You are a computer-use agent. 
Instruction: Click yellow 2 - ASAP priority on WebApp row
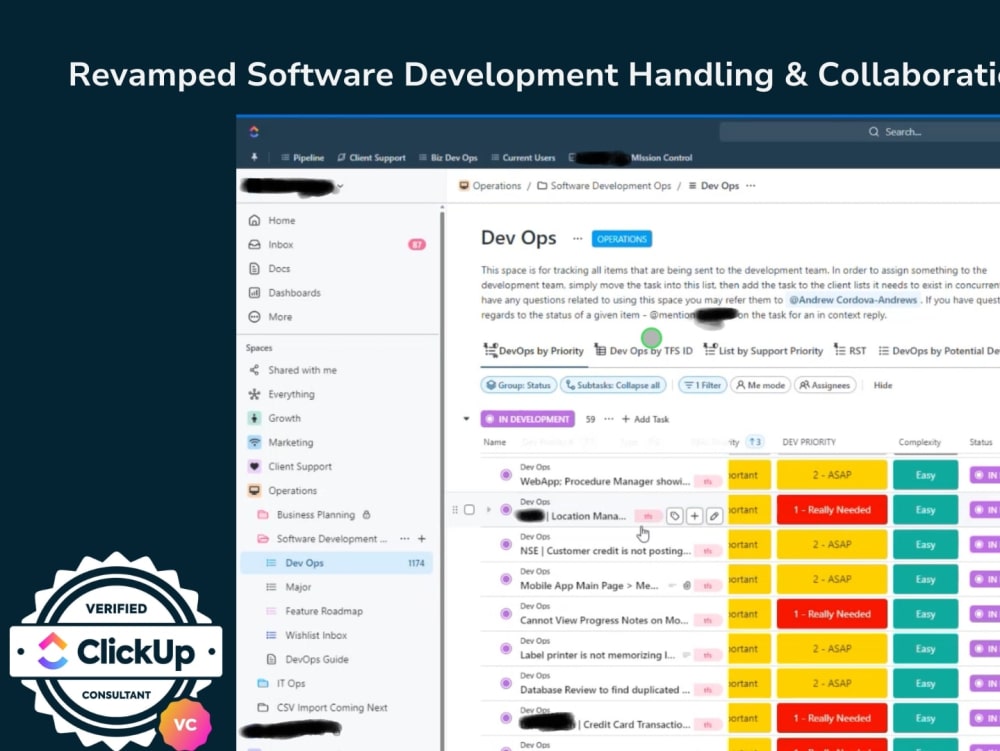click(832, 474)
